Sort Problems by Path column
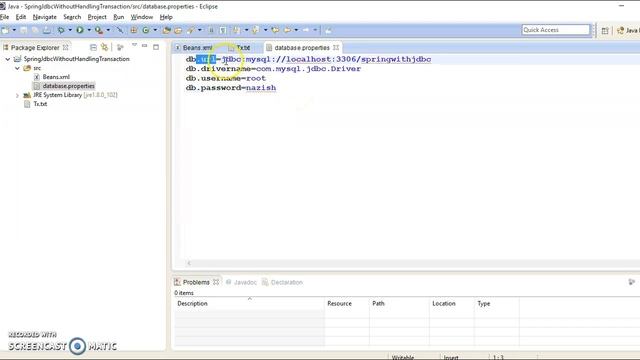 coord(399,304)
